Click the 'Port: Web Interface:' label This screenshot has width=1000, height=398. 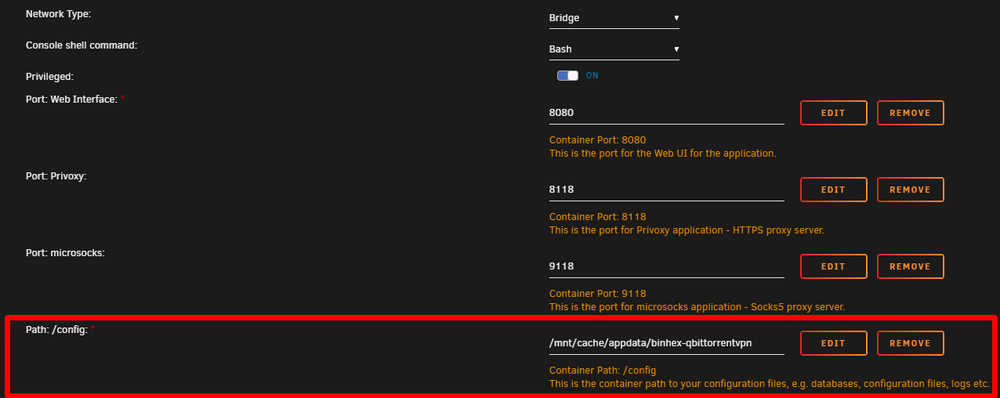(71, 99)
